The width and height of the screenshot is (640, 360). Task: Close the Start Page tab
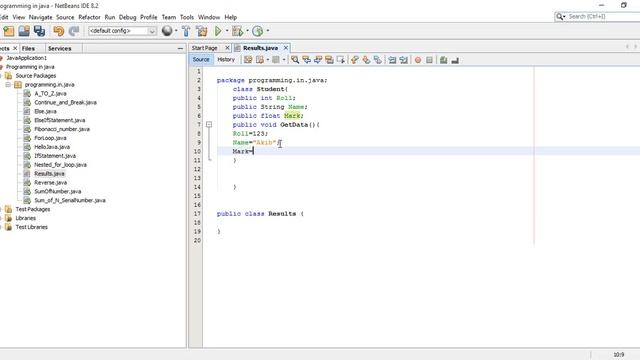click(x=227, y=48)
